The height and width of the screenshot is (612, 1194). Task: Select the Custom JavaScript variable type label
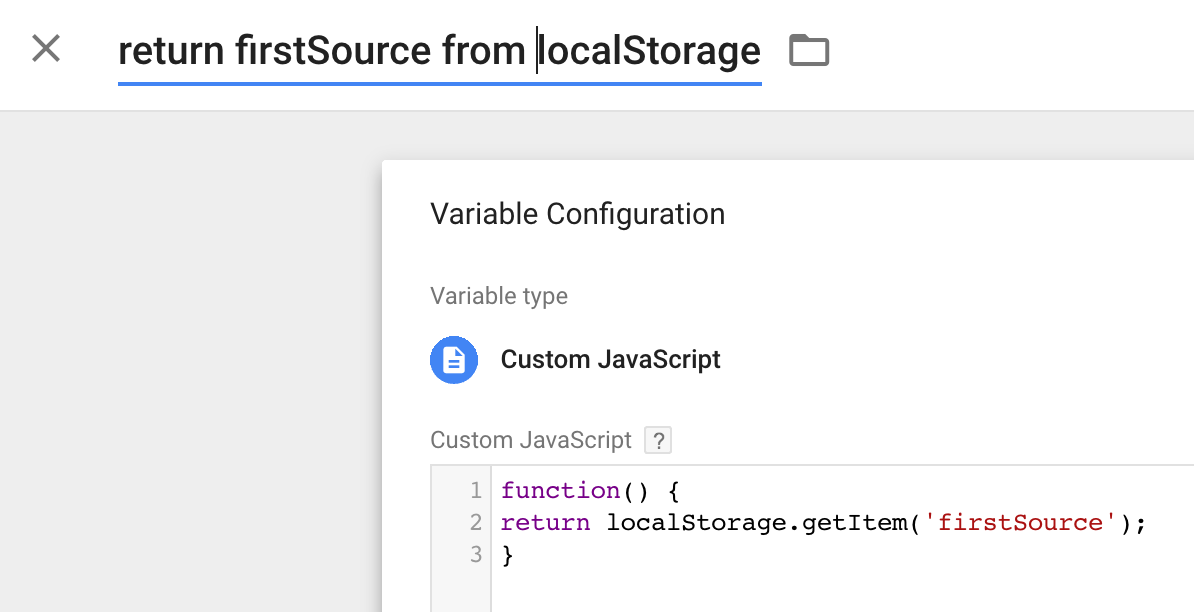(x=610, y=359)
